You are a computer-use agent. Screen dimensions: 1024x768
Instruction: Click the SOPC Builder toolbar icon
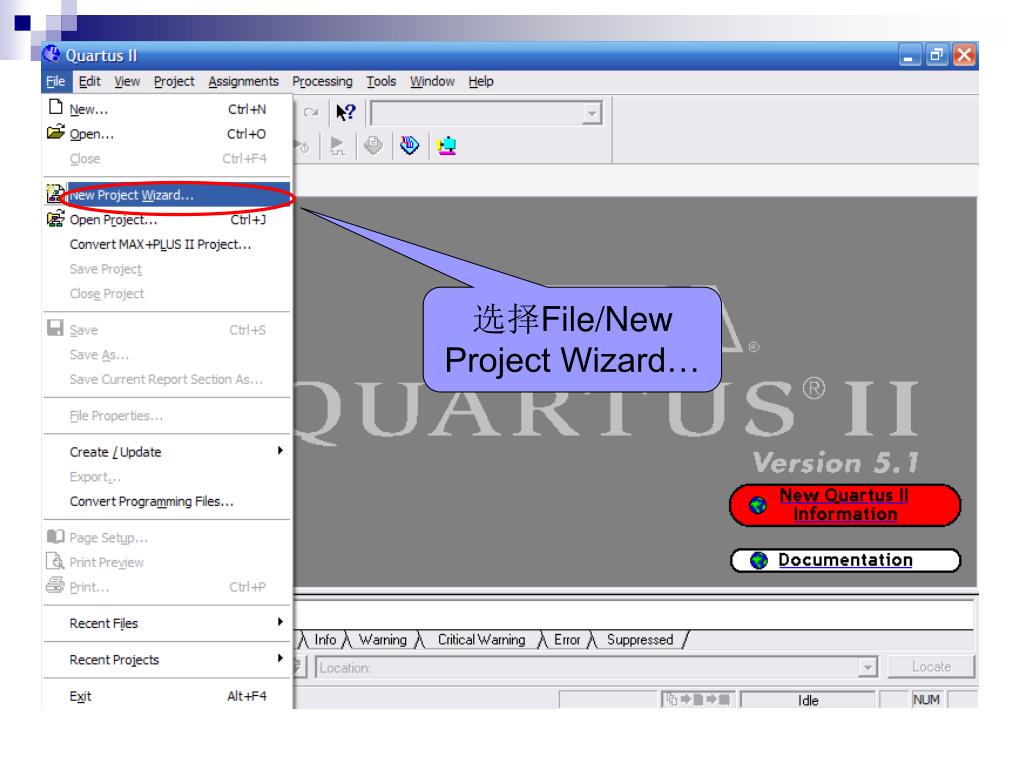click(447, 145)
